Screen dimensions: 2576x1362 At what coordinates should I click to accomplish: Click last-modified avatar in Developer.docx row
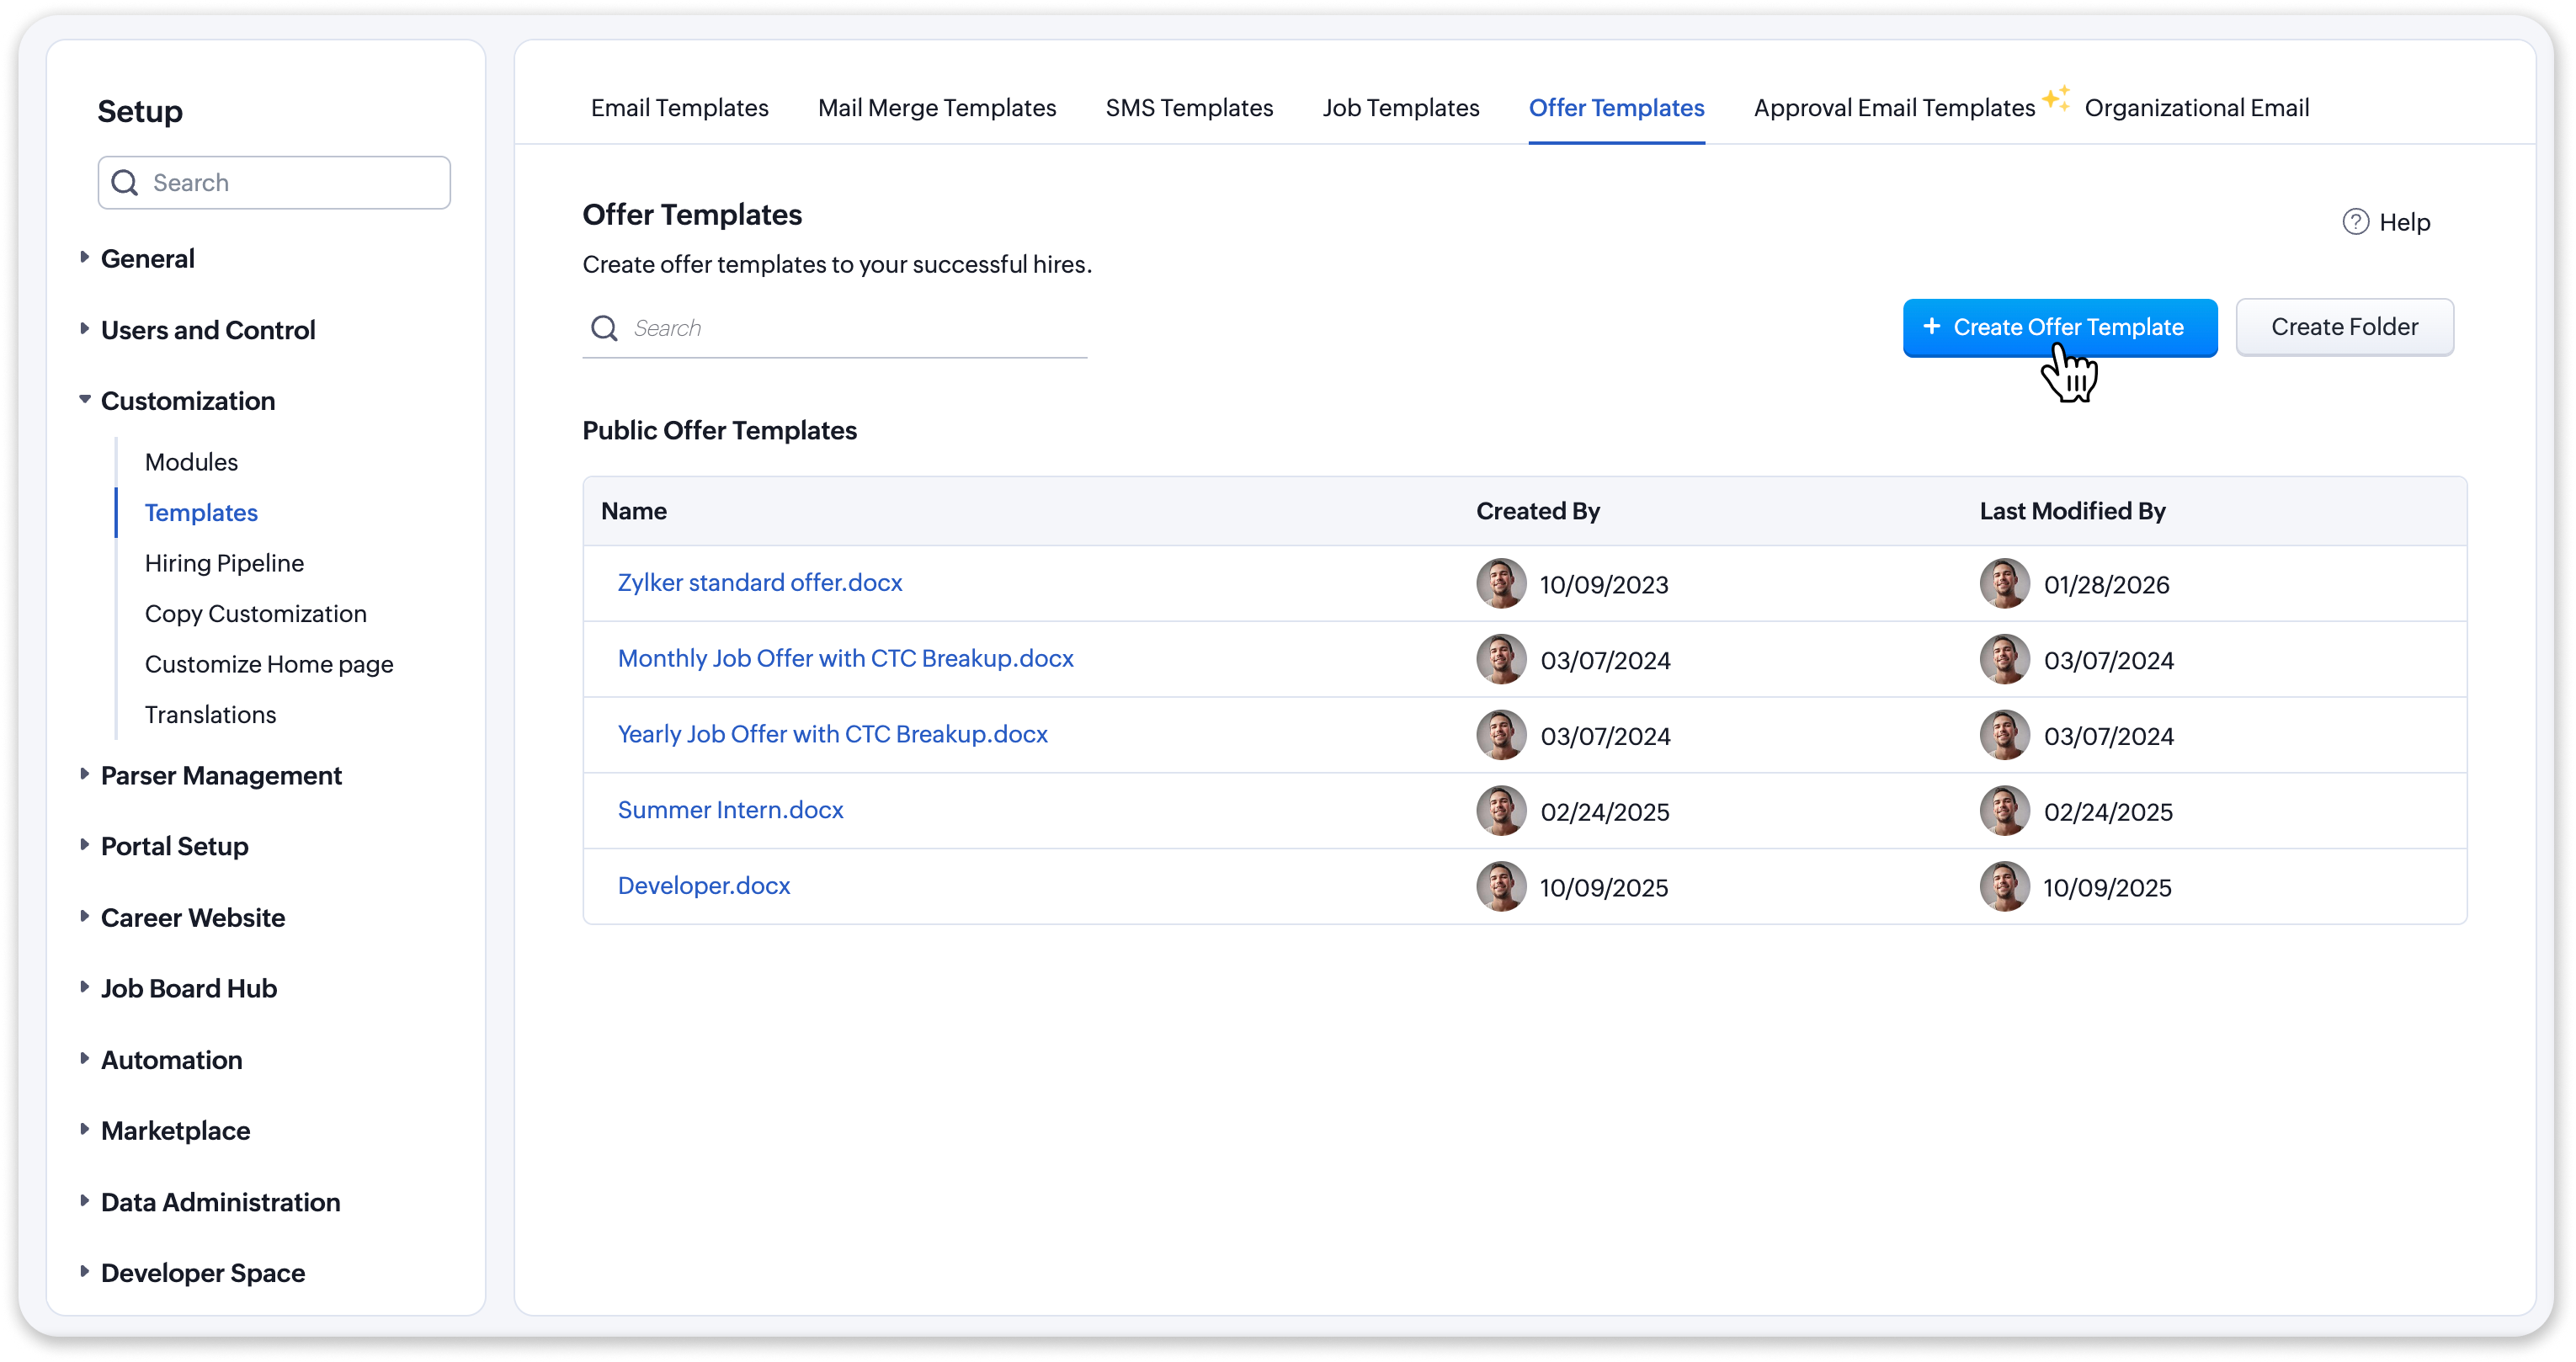pyautogui.click(x=2004, y=887)
